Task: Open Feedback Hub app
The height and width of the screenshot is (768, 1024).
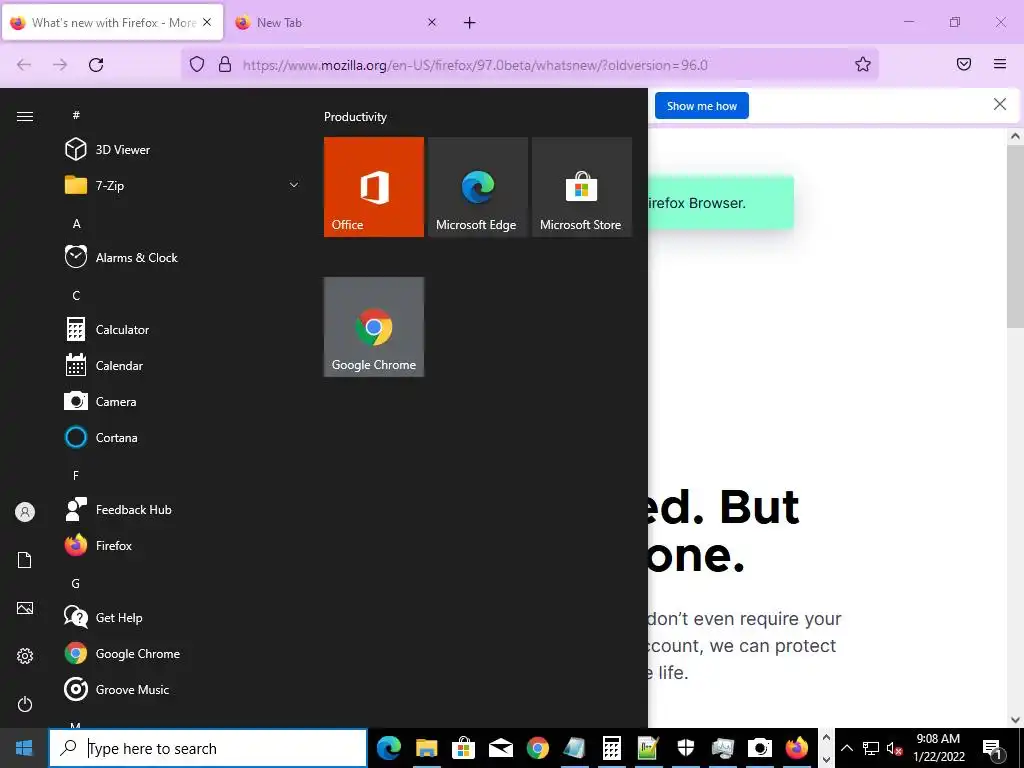Action: [183, 509]
